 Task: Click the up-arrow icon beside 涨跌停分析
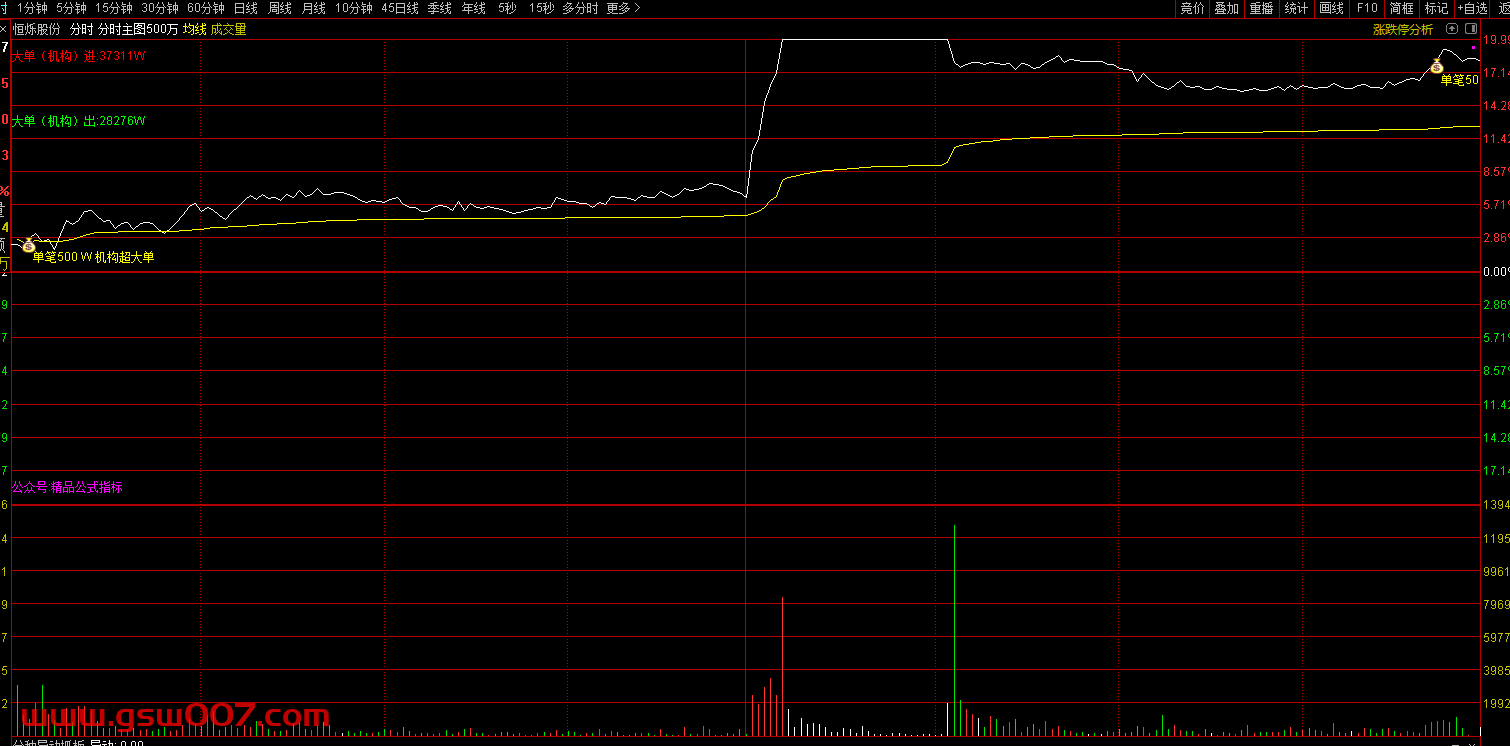click(x=1453, y=29)
